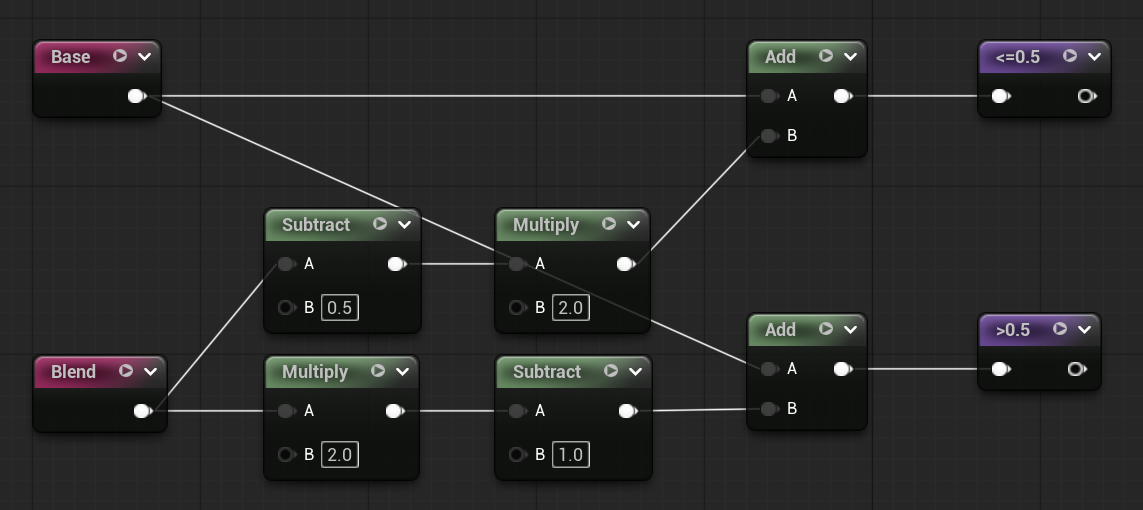Click input pin A of the Multiply node fed by Subtract
Viewport: 1143px width, 510px height.
(x=517, y=264)
